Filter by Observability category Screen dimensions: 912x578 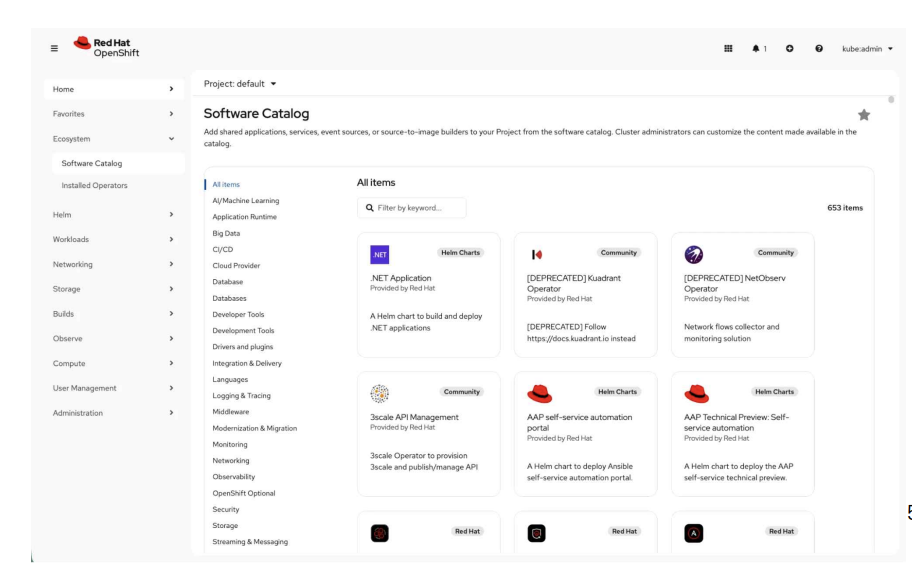click(233, 477)
